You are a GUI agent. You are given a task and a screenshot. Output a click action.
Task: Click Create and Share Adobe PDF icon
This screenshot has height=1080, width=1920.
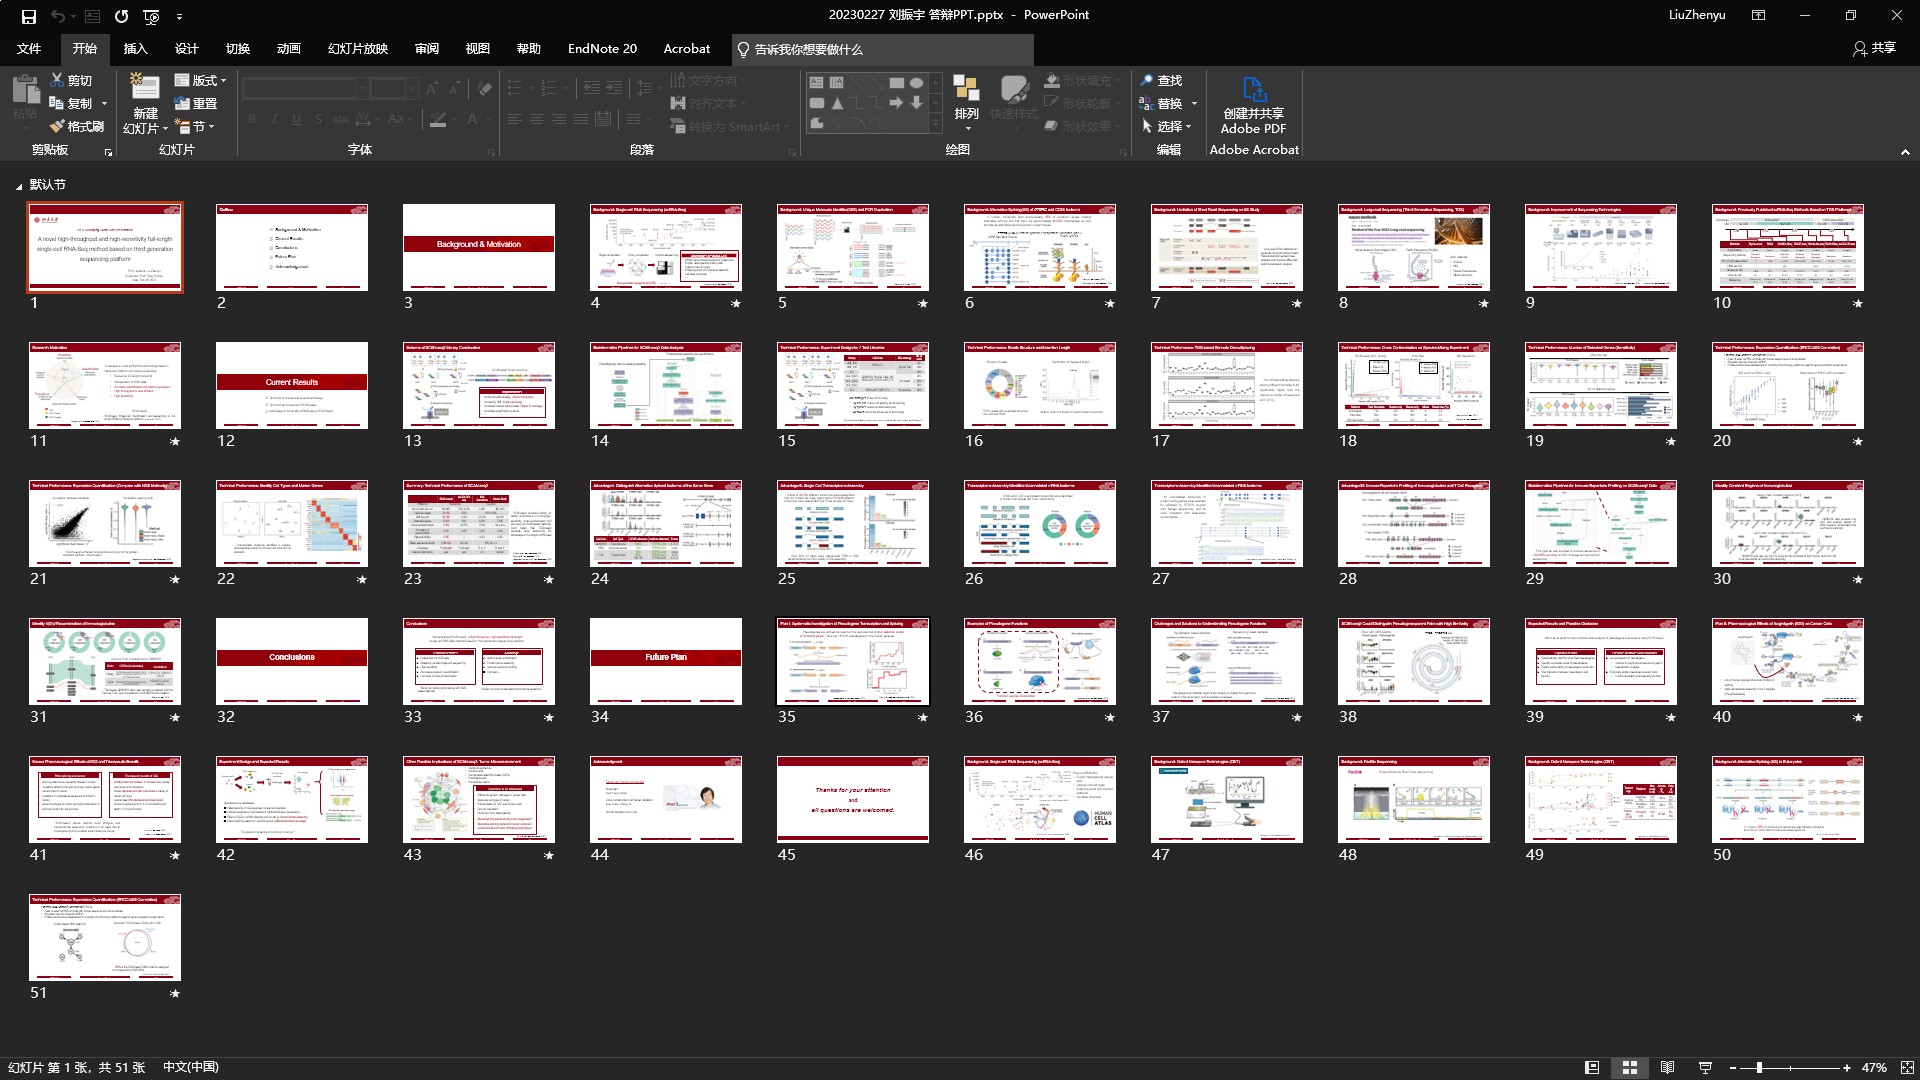click(x=1253, y=90)
